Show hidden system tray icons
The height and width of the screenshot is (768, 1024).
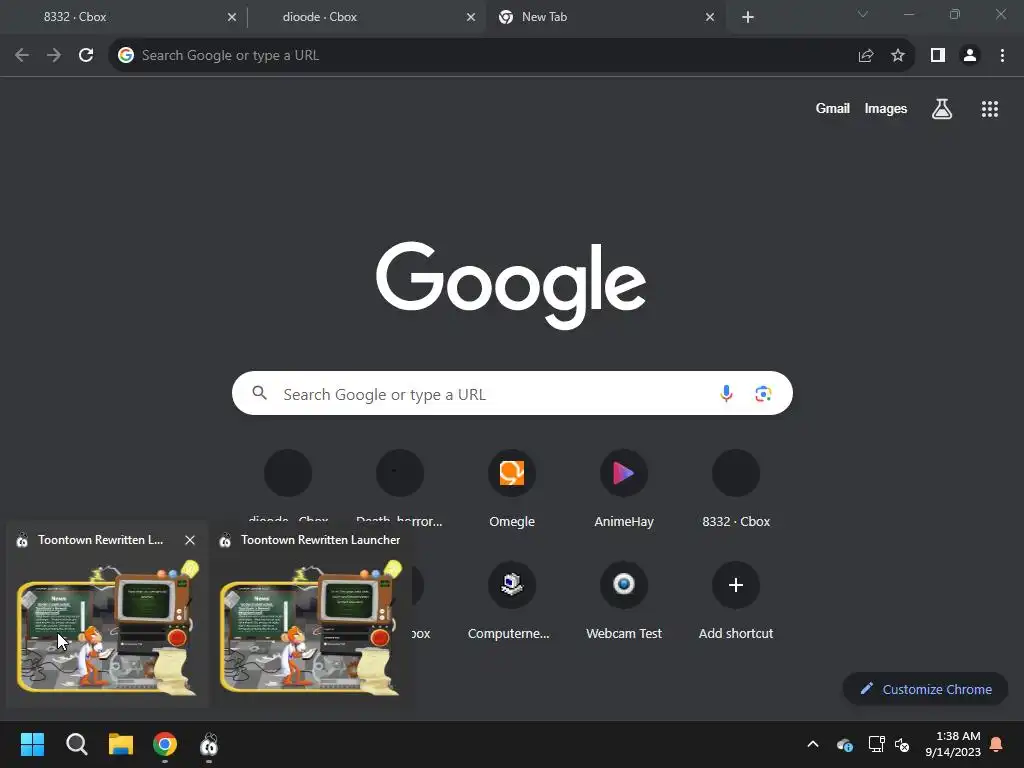(x=813, y=744)
